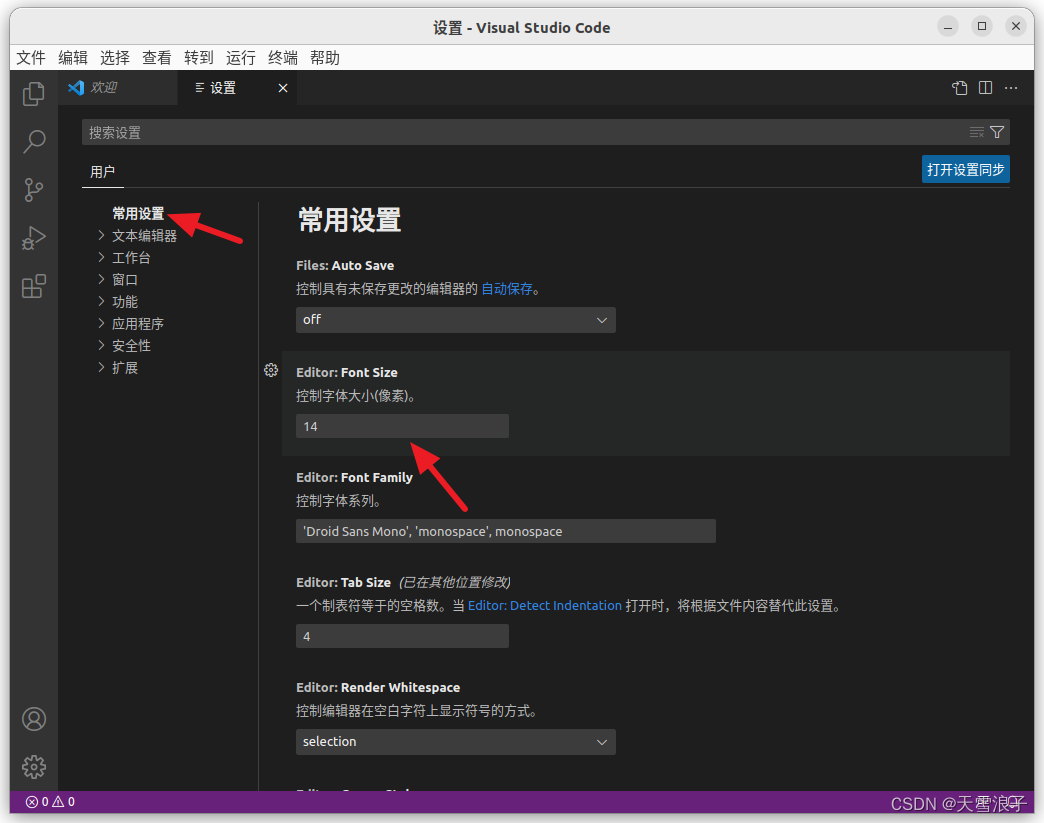1044x823 pixels.
Task: Click the Split Editor Right icon
Action: pos(985,88)
